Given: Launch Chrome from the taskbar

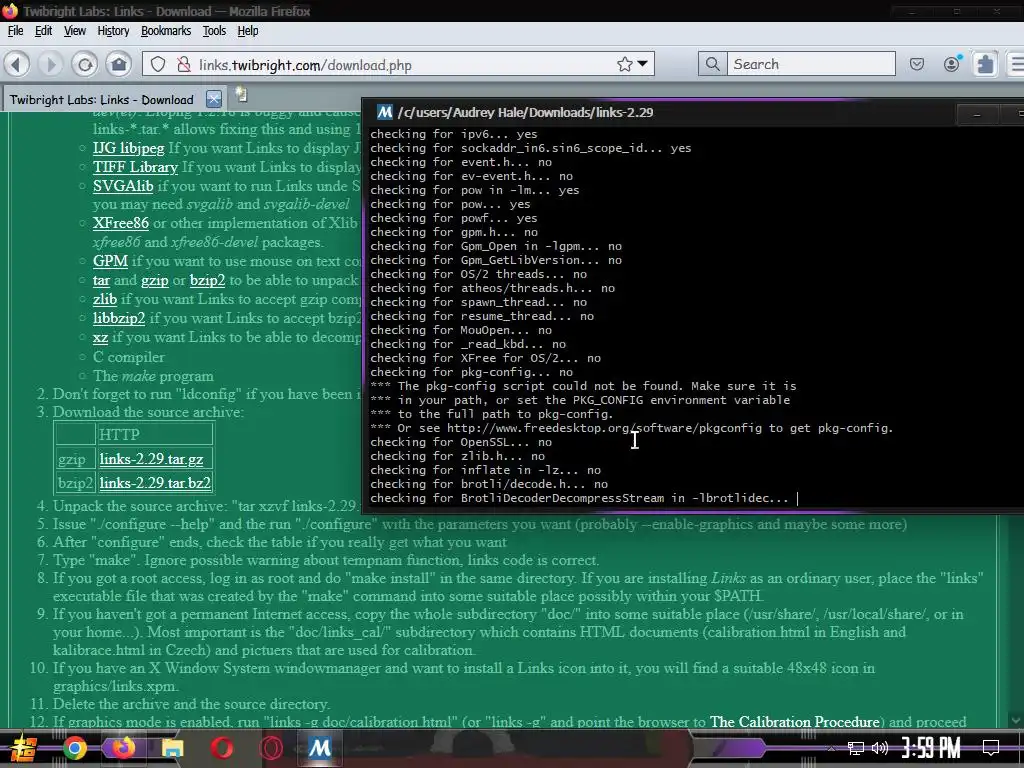Looking at the screenshot, I should 74,748.
